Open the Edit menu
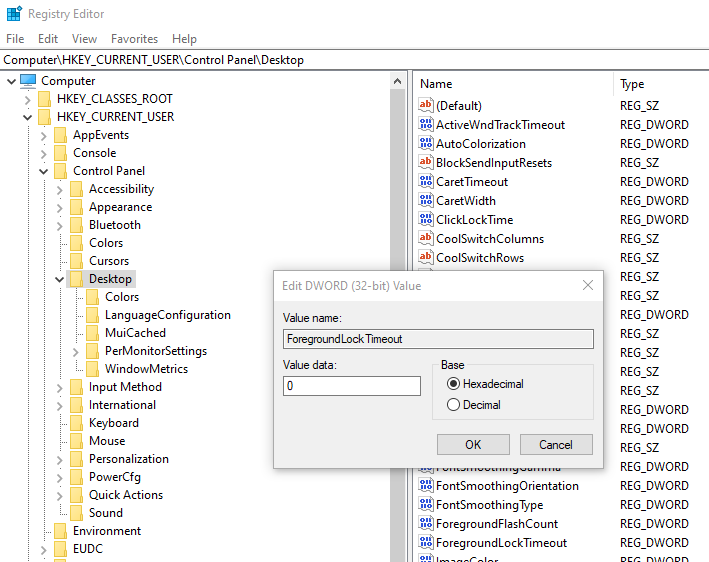 coord(47,39)
